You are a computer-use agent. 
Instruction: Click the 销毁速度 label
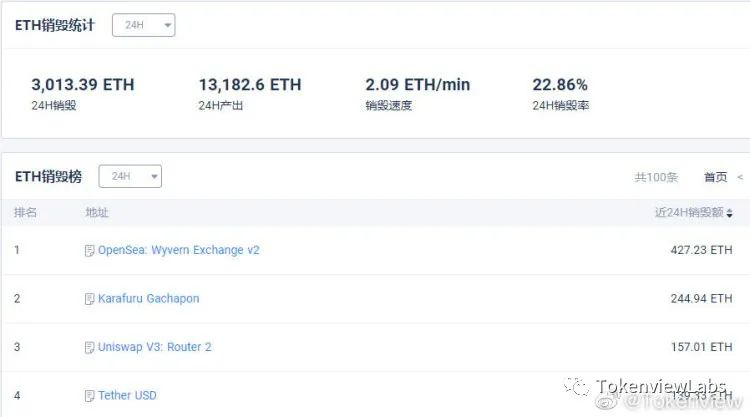point(388,106)
